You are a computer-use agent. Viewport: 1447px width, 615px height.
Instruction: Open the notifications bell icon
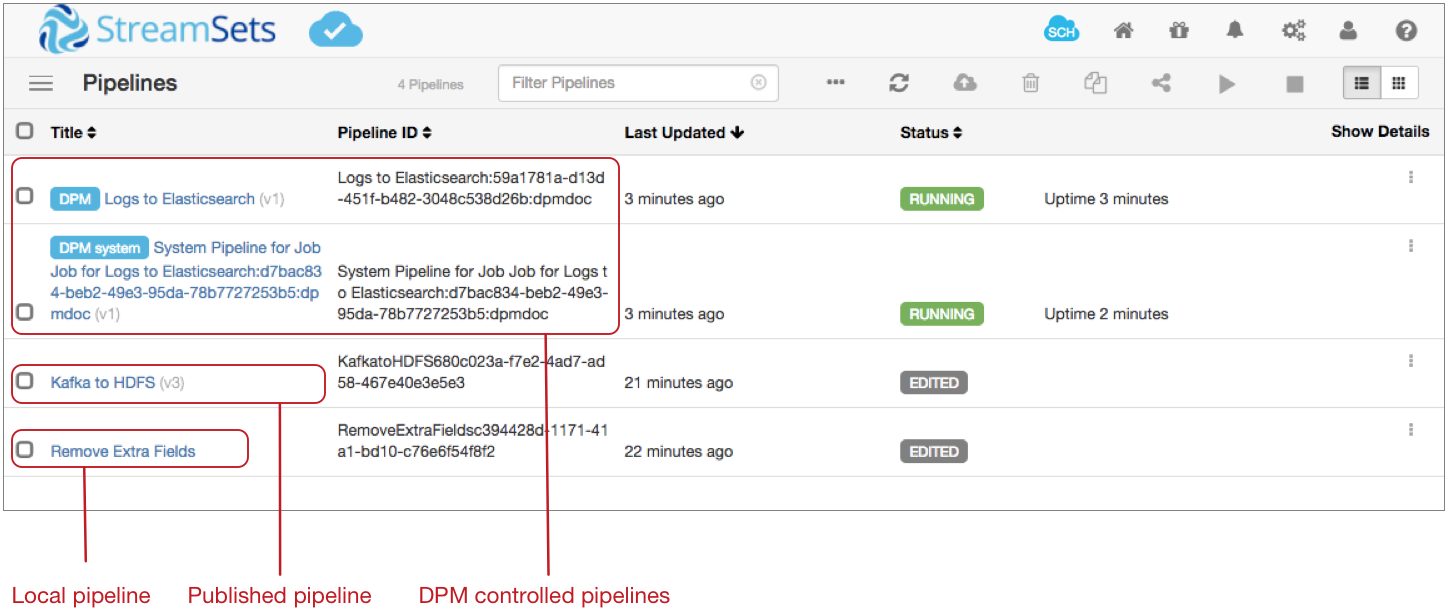(1235, 31)
